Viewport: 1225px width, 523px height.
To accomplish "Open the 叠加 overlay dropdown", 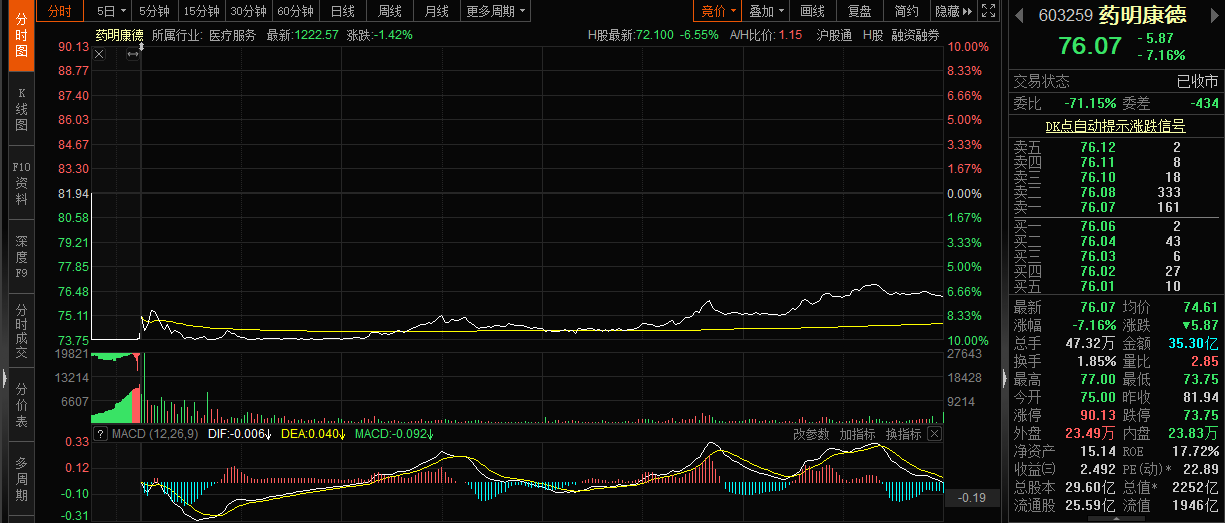I will point(766,12).
